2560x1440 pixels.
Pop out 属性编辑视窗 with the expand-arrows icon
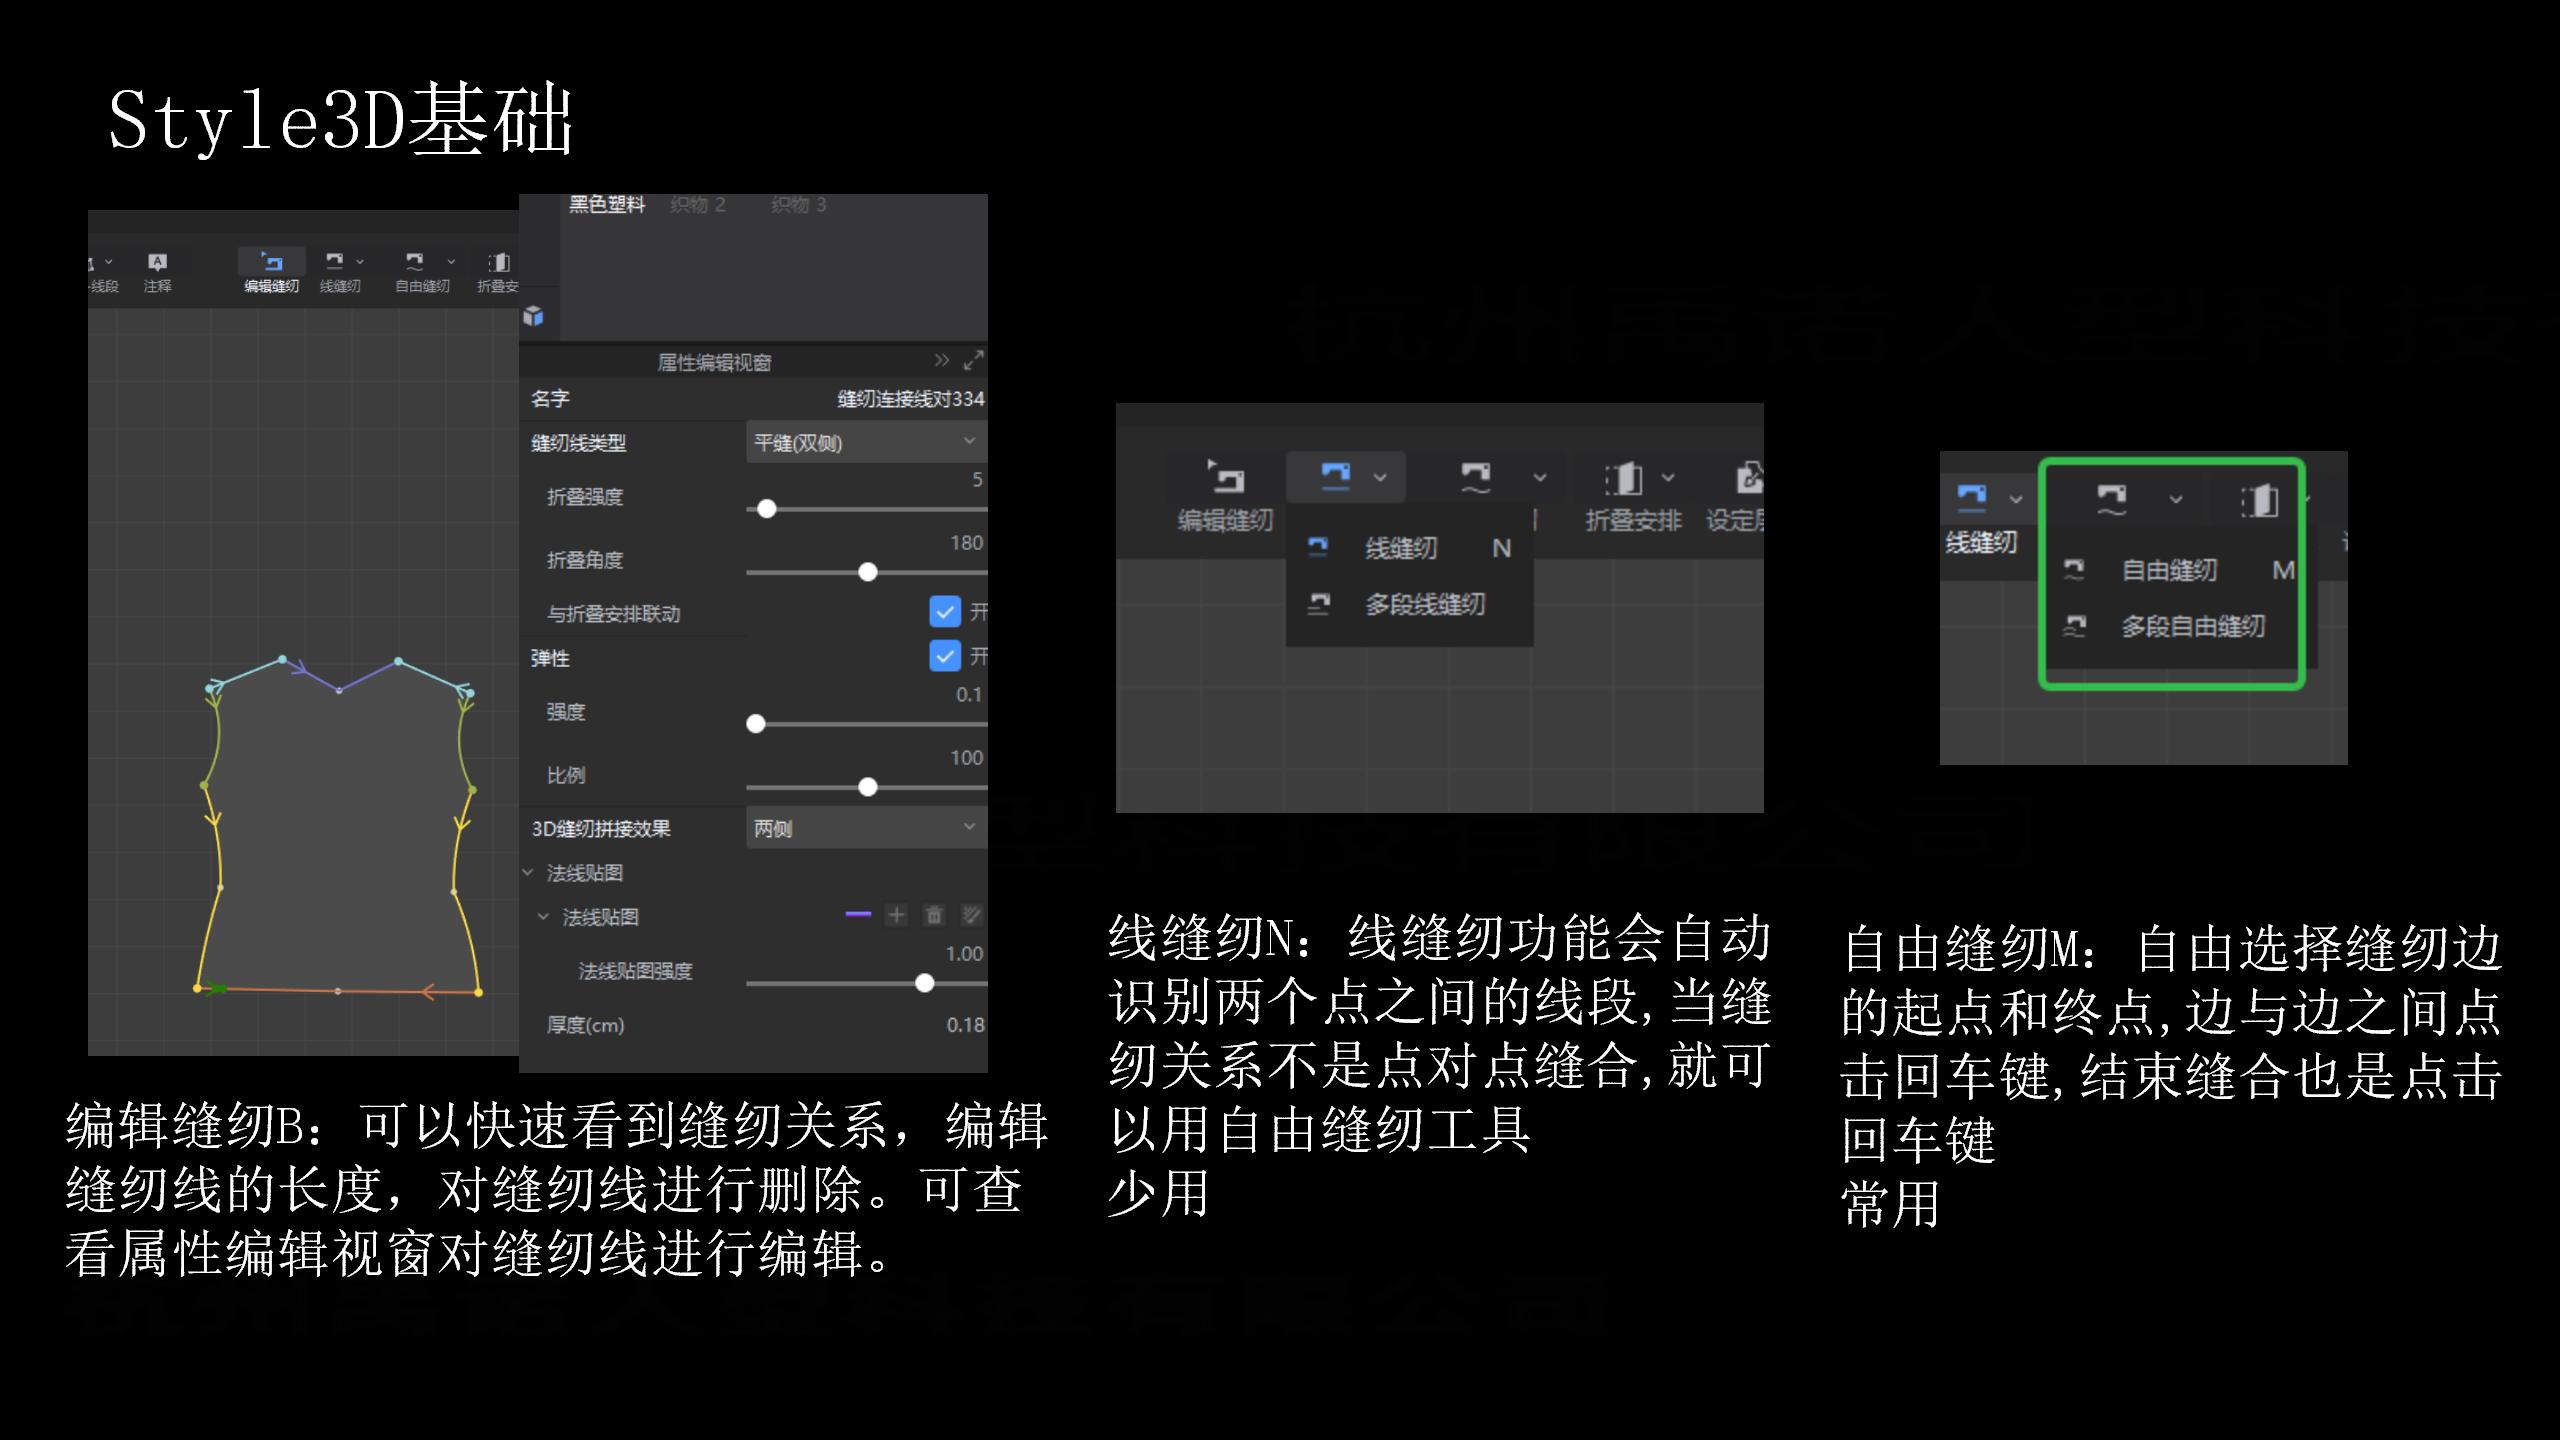[973, 360]
